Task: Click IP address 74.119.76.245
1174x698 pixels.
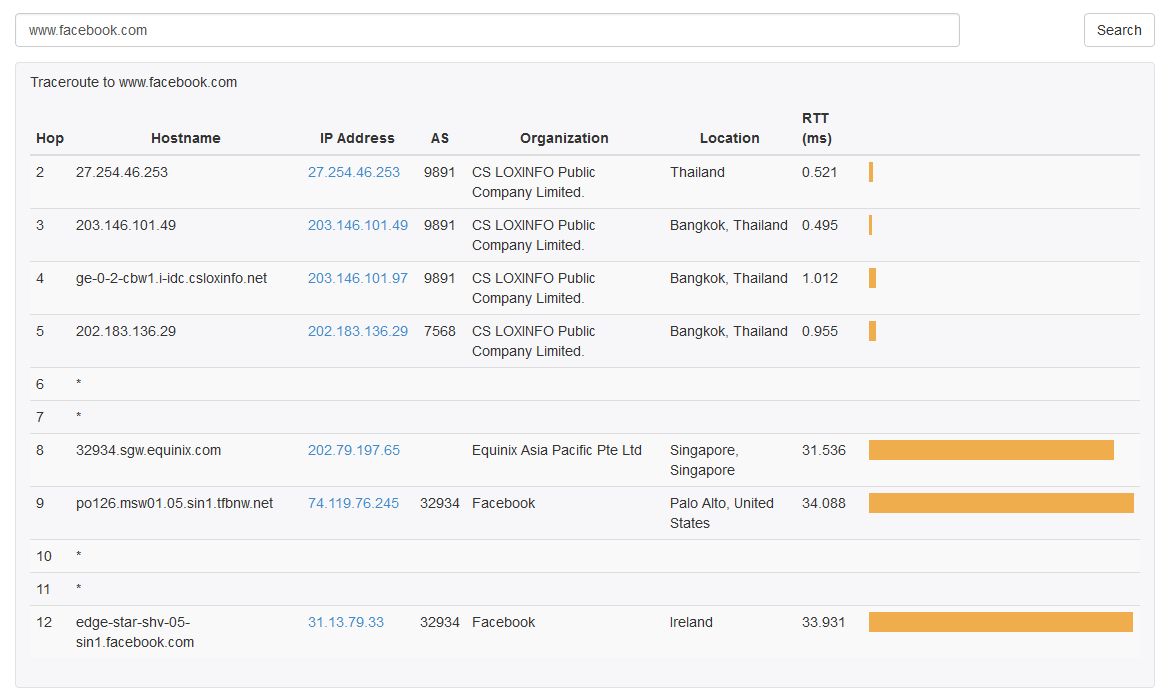Action: coord(353,503)
